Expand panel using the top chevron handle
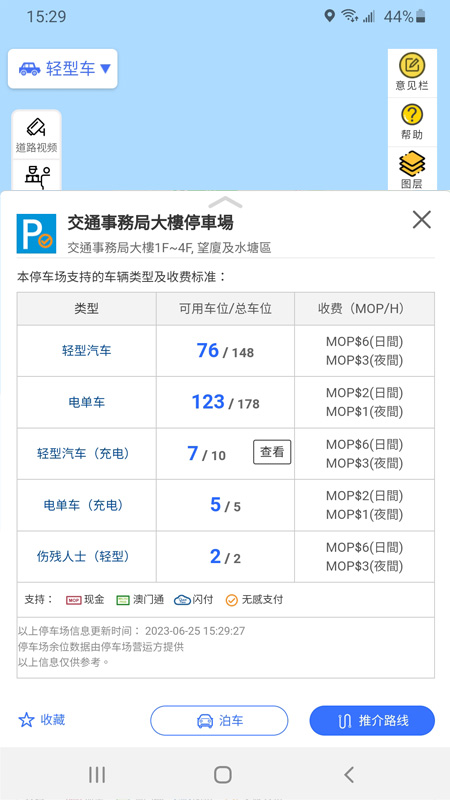Screen dimensions: 450x800 225,202
